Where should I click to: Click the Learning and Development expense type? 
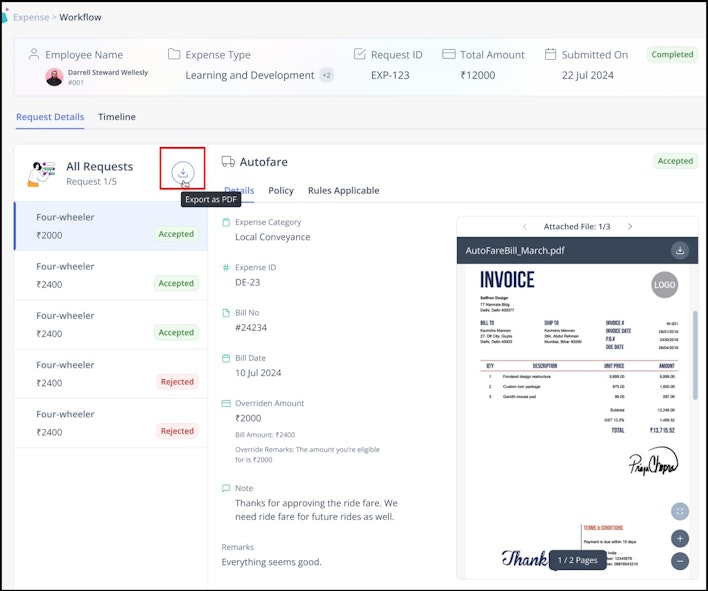pyautogui.click(x=250, y=75)
